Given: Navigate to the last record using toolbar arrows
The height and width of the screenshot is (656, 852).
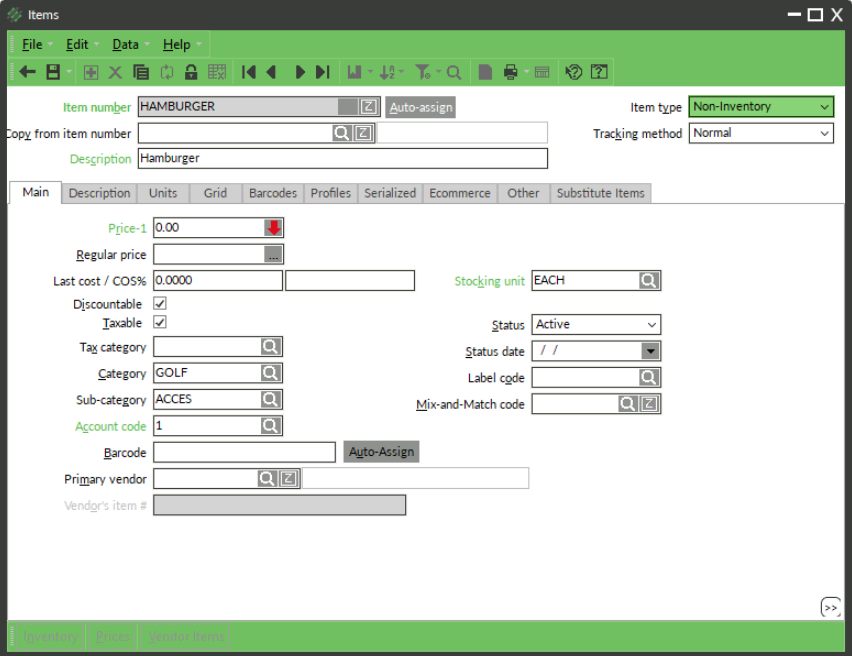Looking at the screenshot, I should tap(322, 71).
